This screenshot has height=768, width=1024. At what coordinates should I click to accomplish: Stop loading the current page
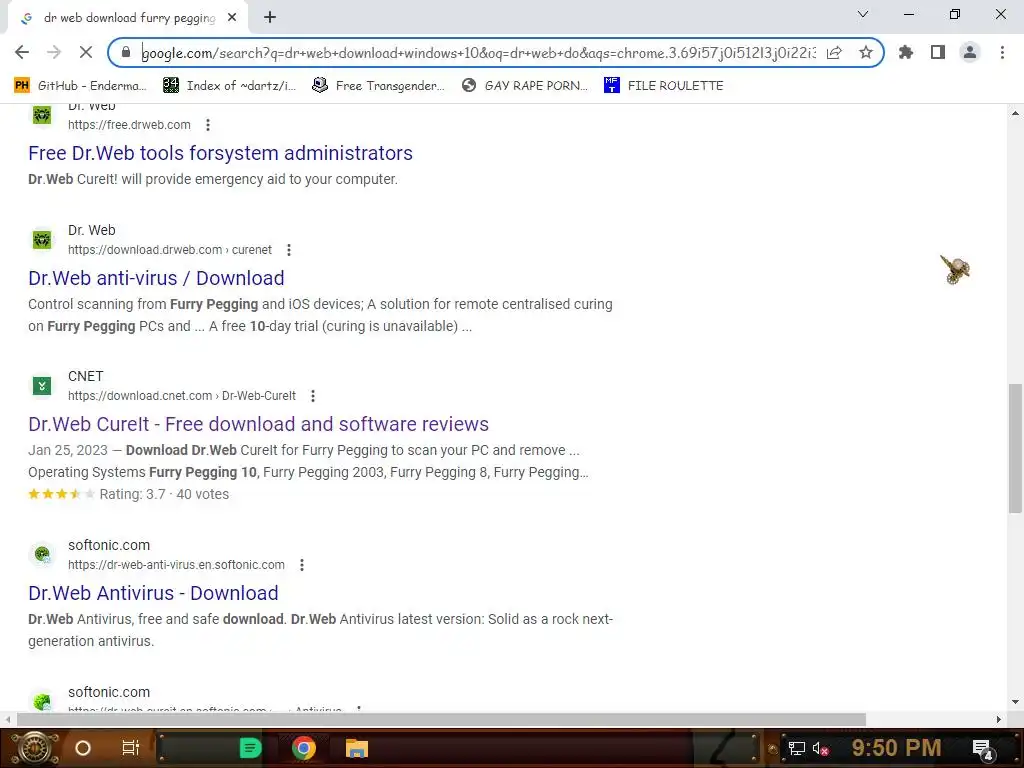86,52
